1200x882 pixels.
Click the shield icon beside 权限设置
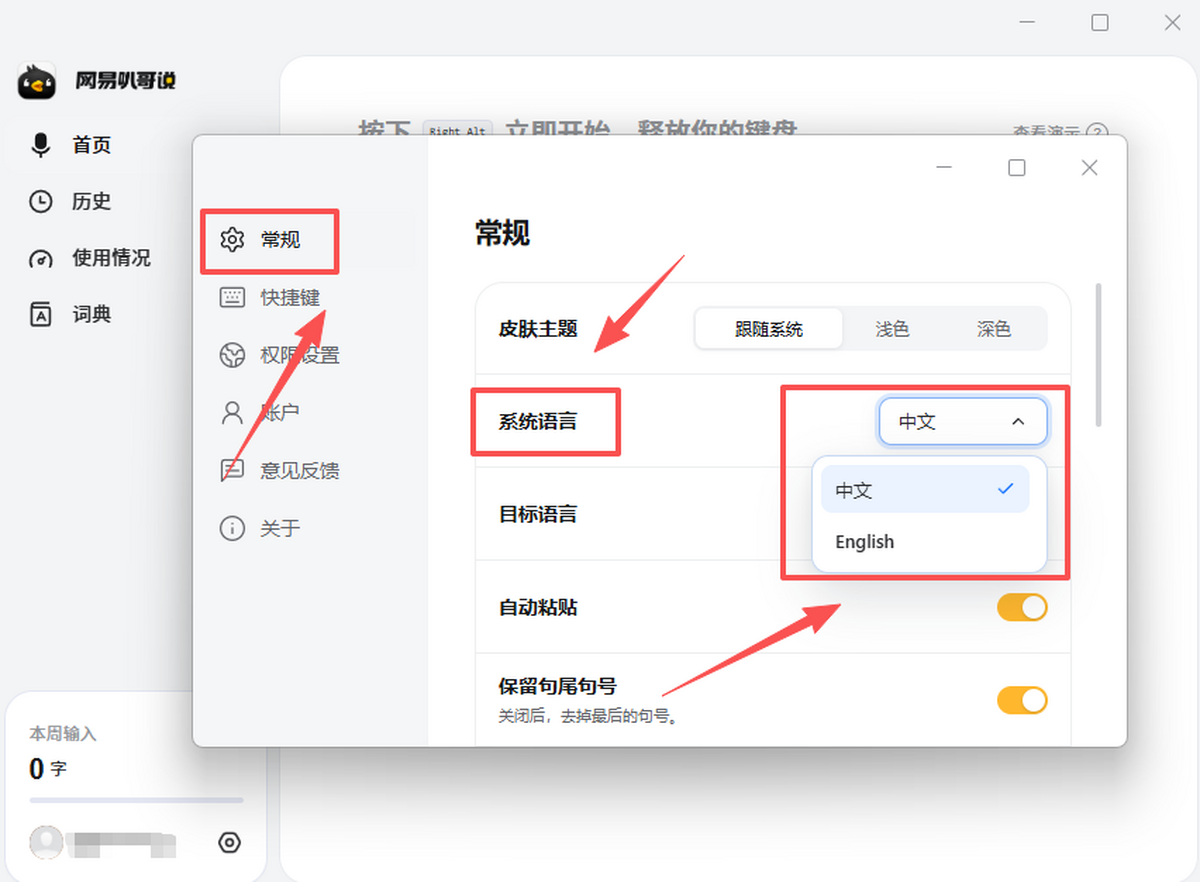coord(232,355)
